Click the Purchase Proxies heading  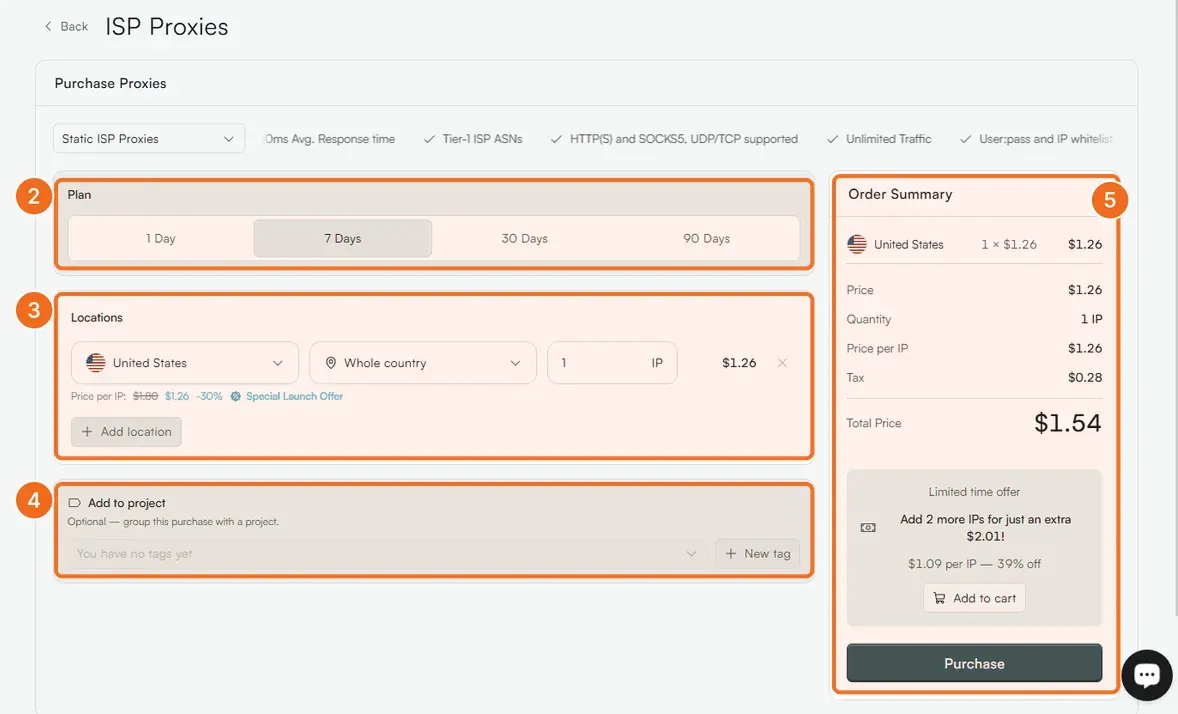(110, 83)
